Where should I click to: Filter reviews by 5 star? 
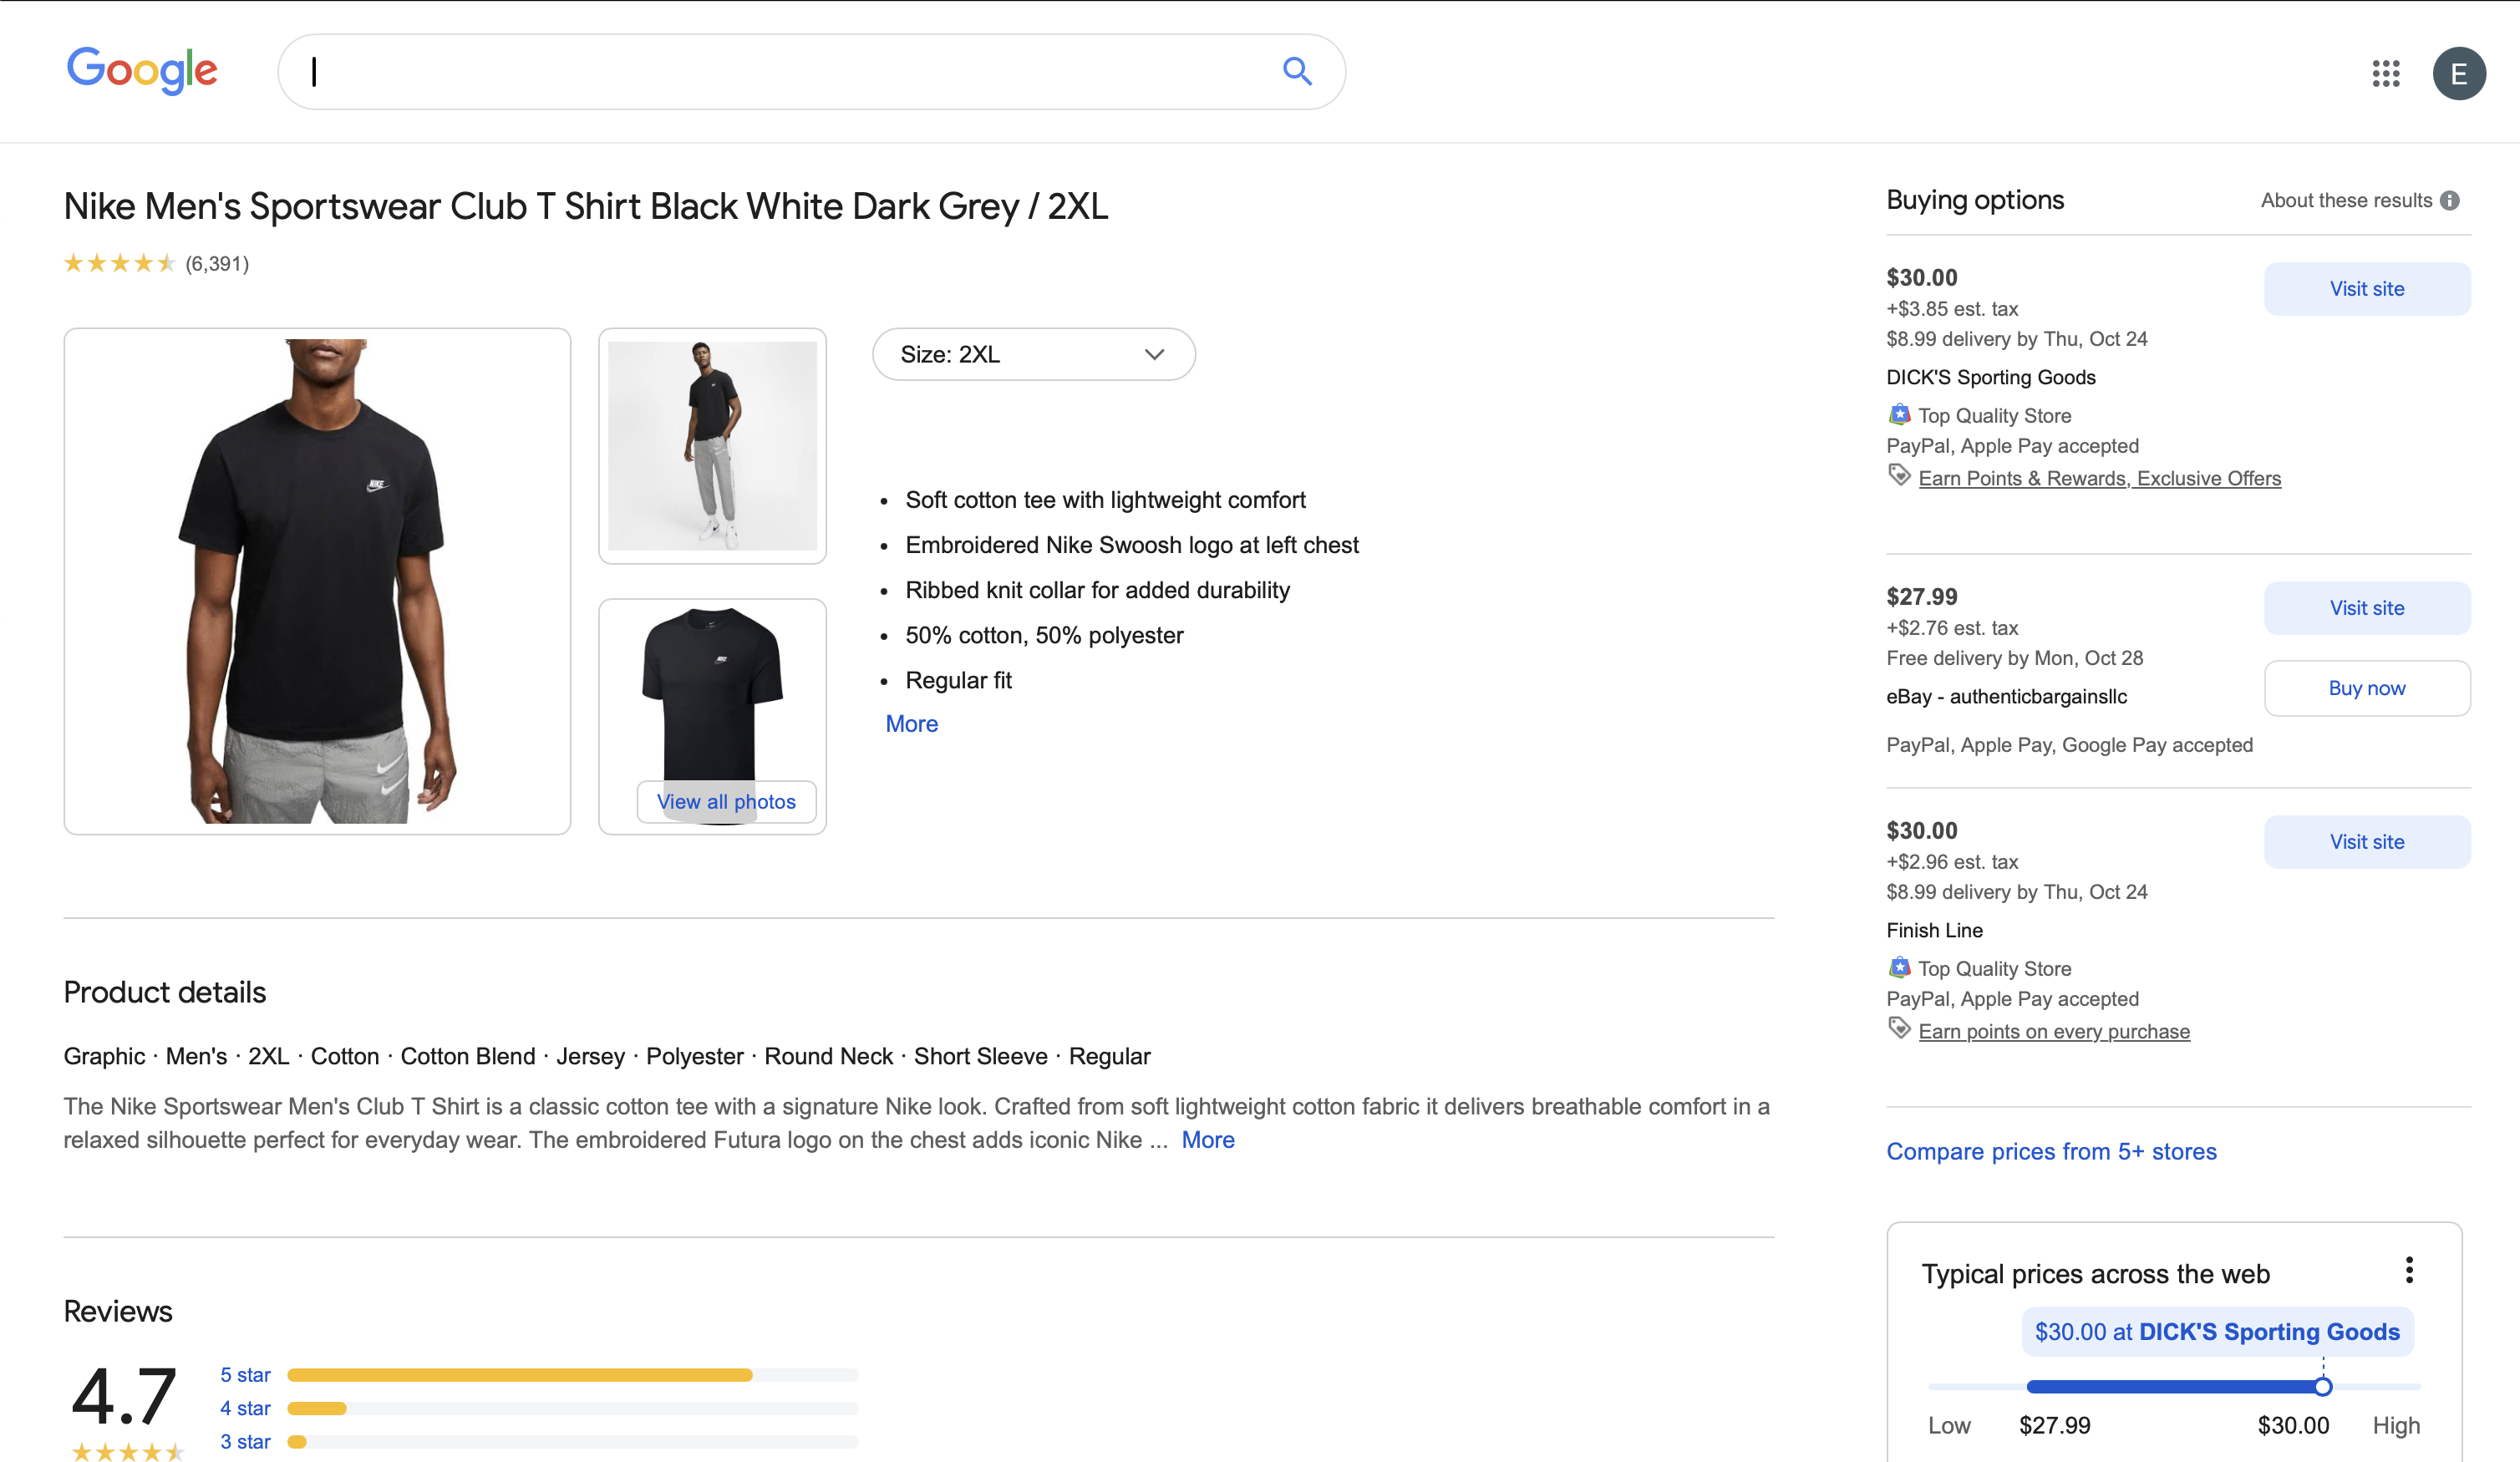point(245,1375)
